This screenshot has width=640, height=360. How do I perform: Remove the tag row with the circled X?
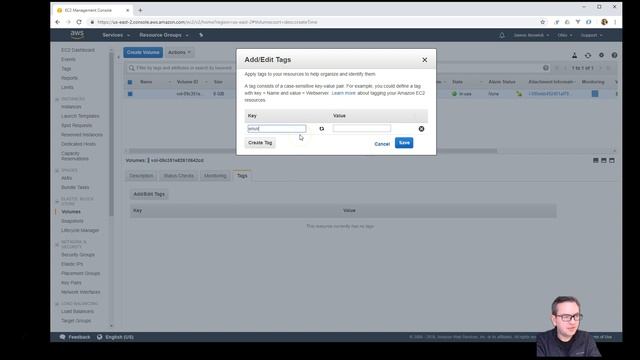[x=421, y=129]
